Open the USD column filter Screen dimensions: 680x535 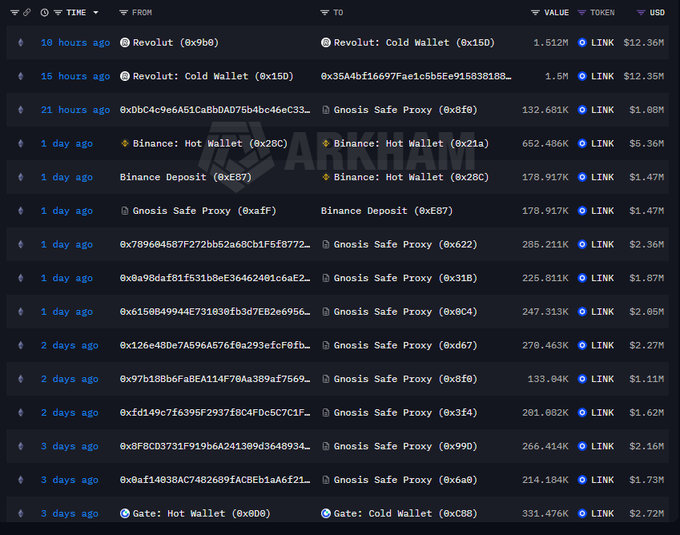pos(641,13)
